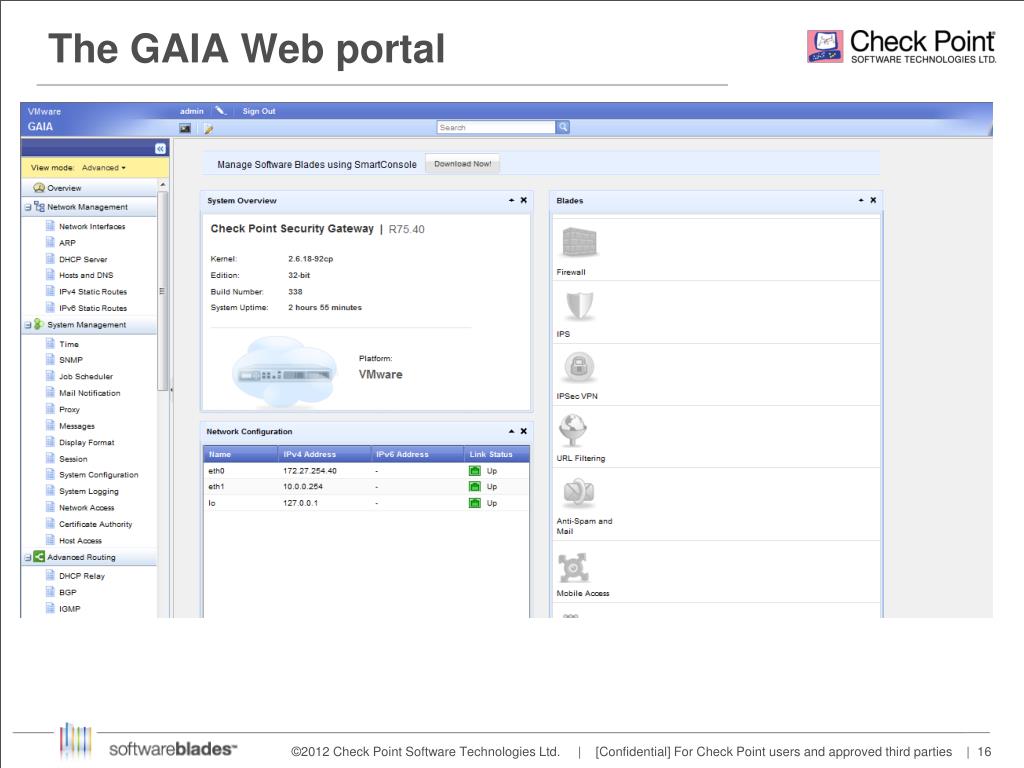This screenshot has width=1024, height=768.
Task: Select System Logging item
Action: (x=89, y=491)
